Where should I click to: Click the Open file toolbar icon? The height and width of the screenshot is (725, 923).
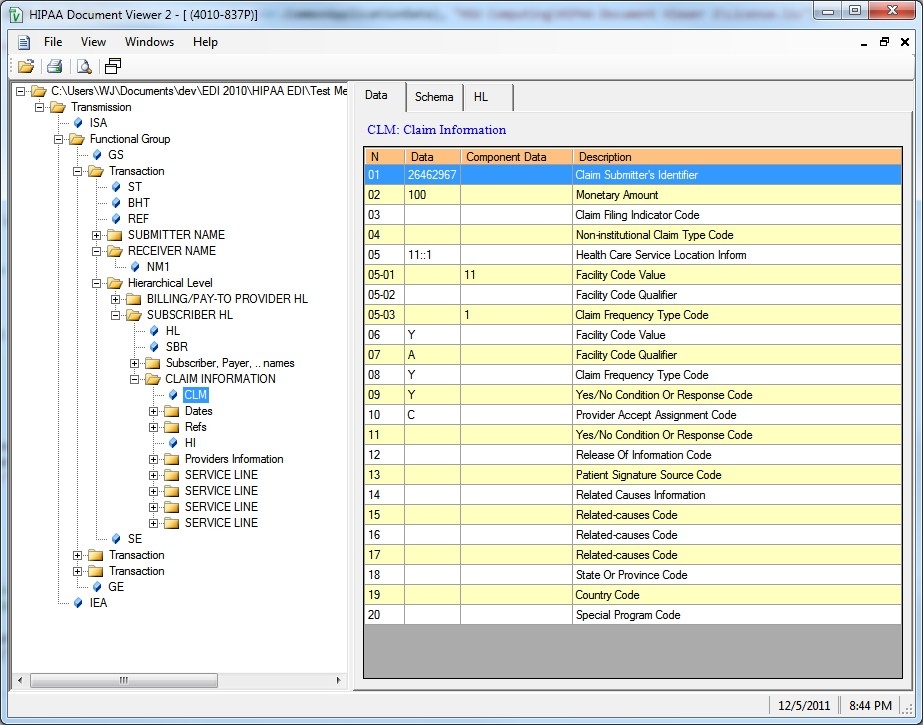point(26,66)
